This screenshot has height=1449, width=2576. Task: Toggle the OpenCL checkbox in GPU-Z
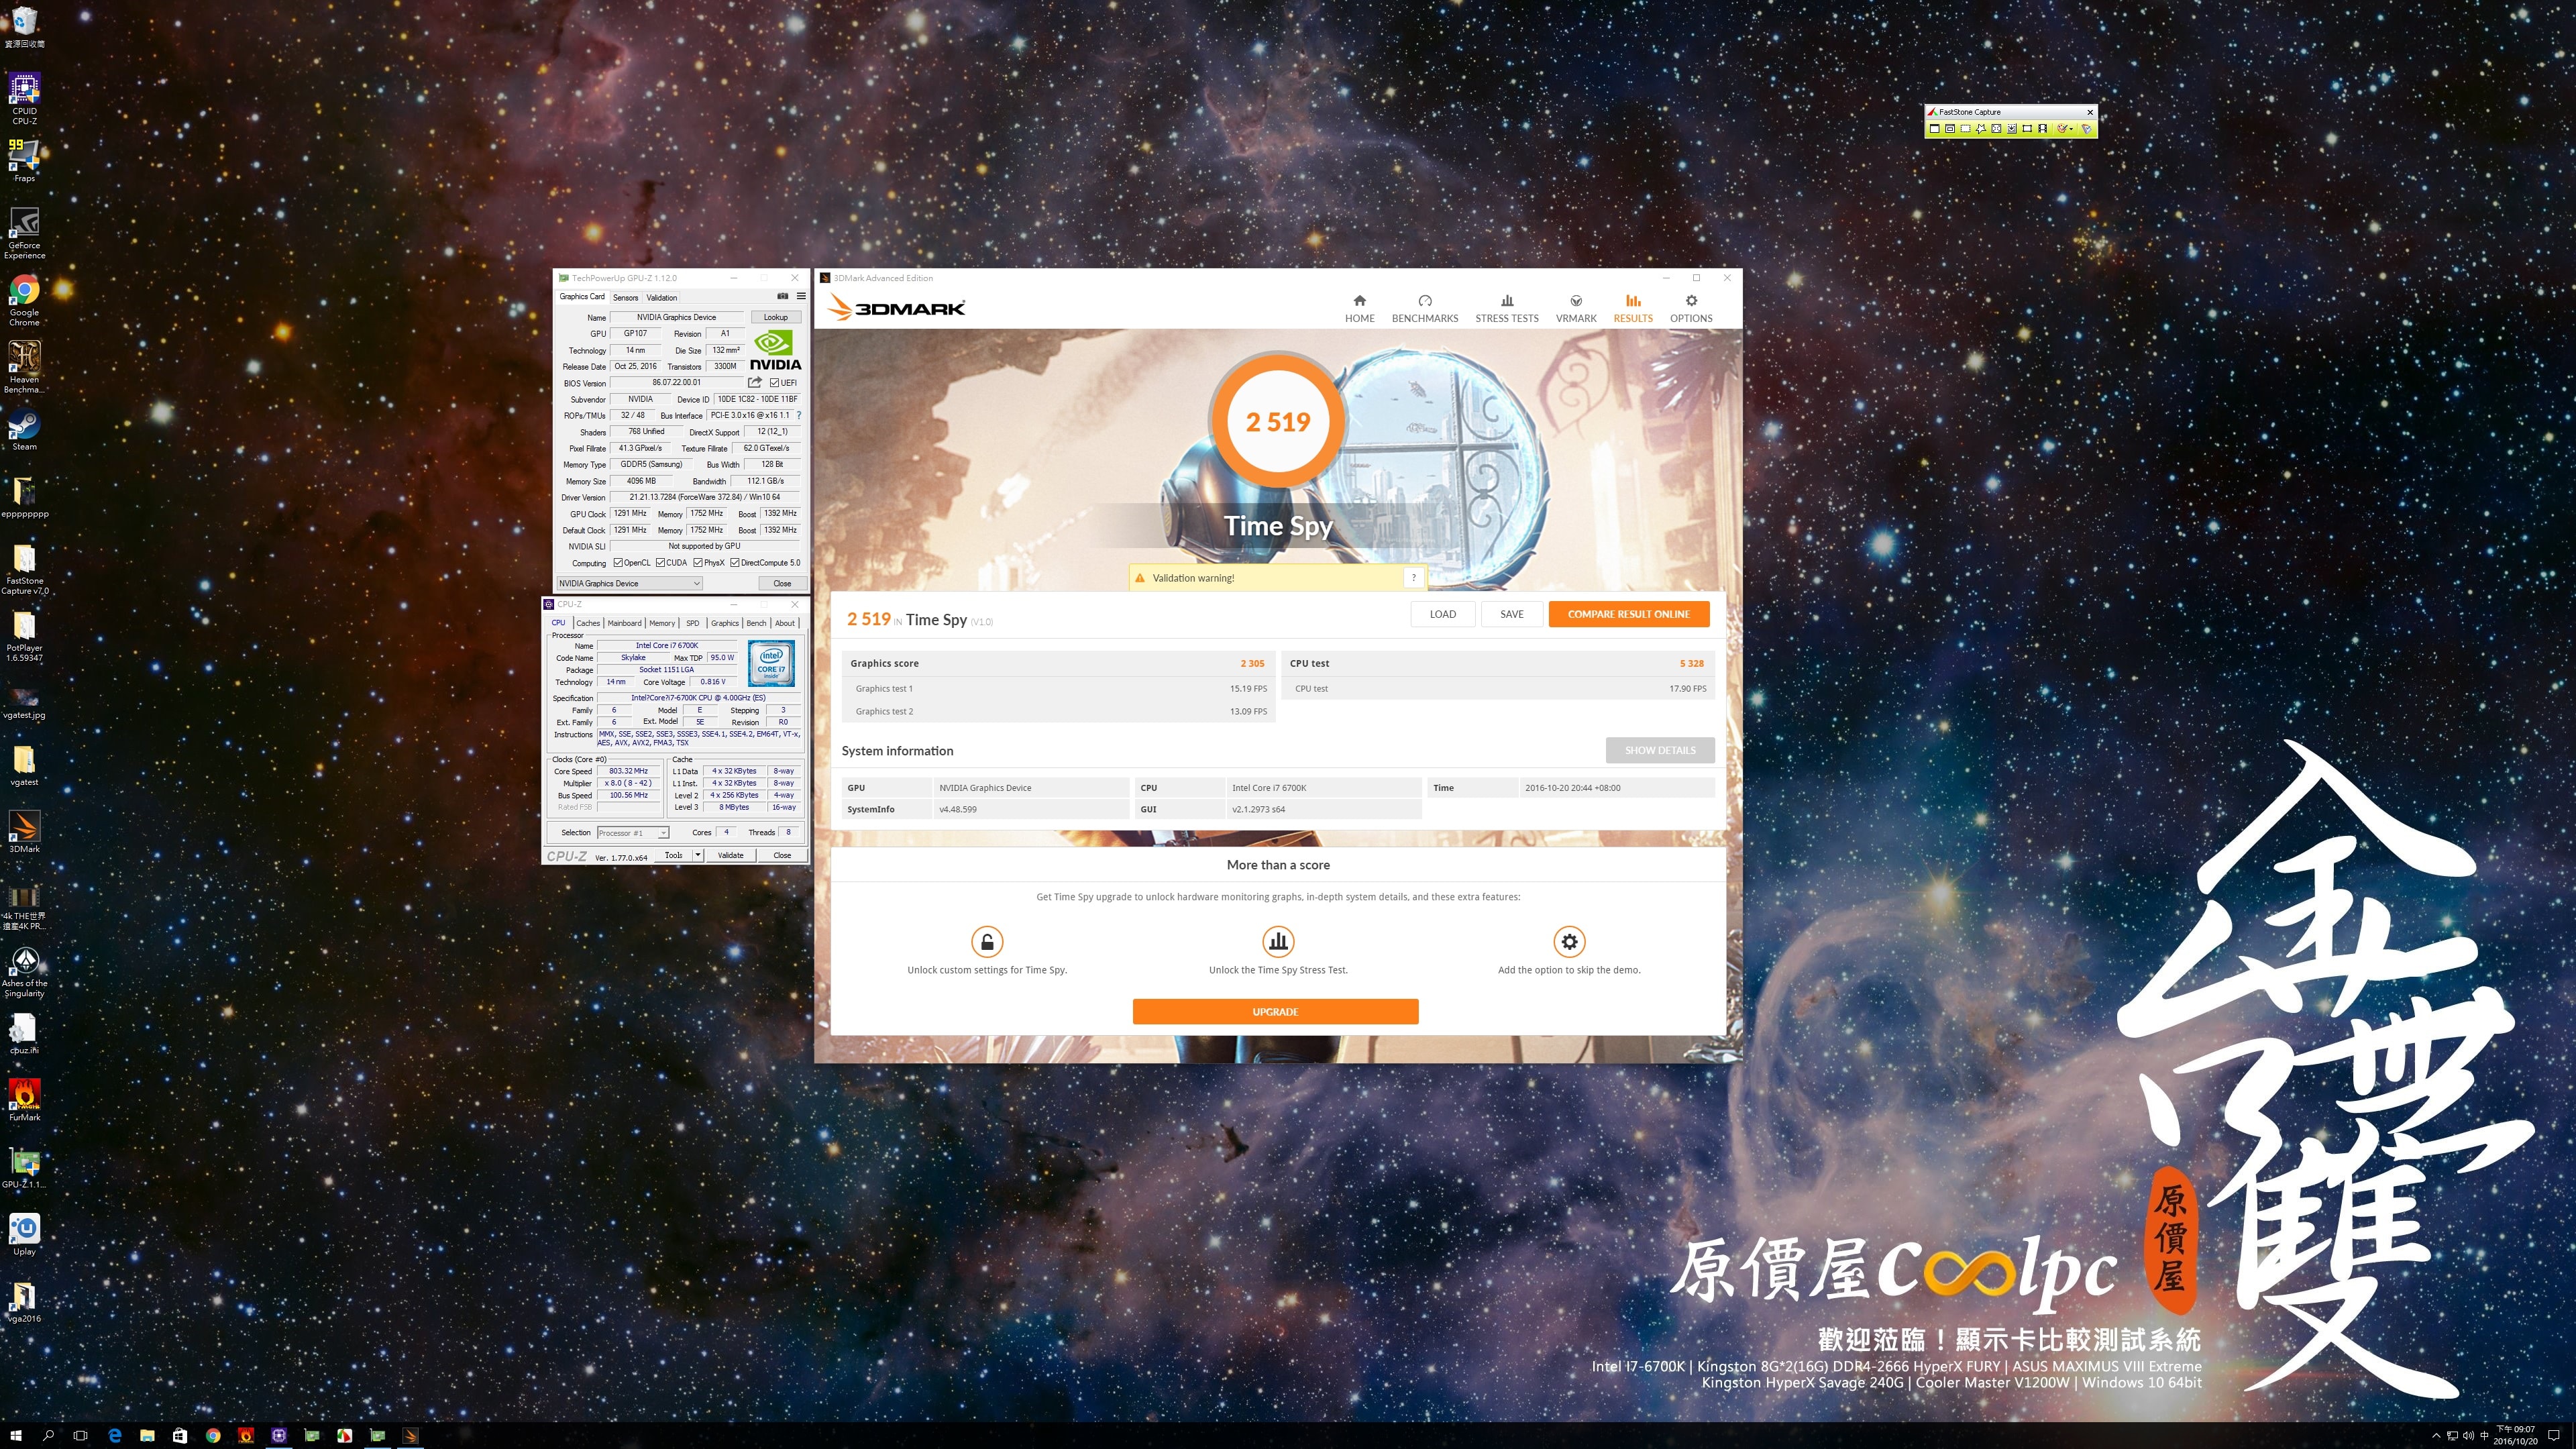(x=618, y=562)
